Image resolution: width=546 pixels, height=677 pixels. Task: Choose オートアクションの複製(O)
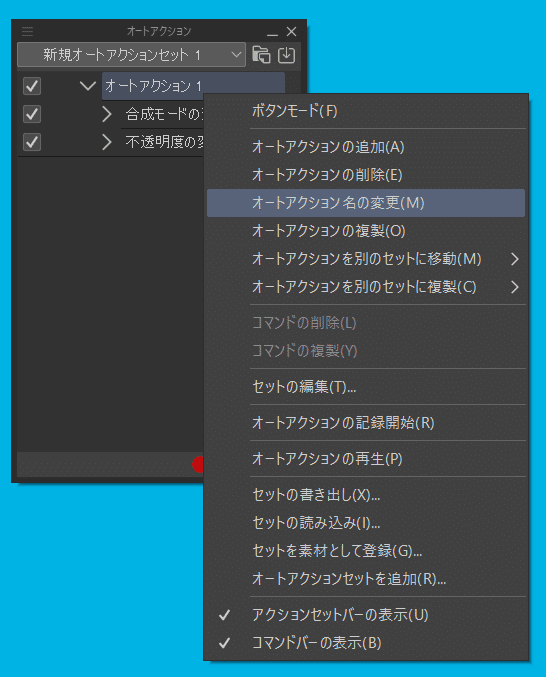(x=366, y=231)
